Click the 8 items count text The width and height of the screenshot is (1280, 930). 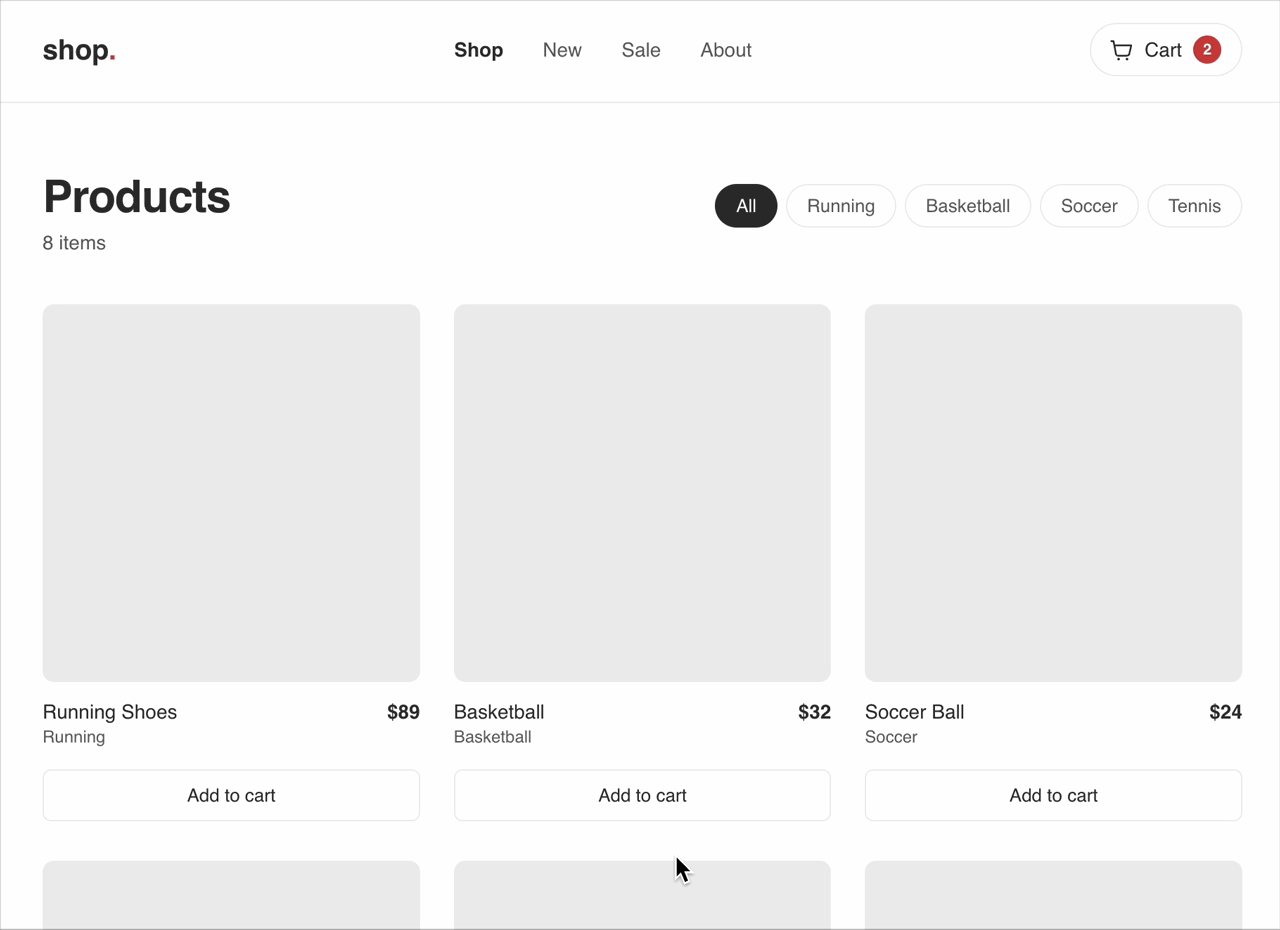click(x=74, y=243)
